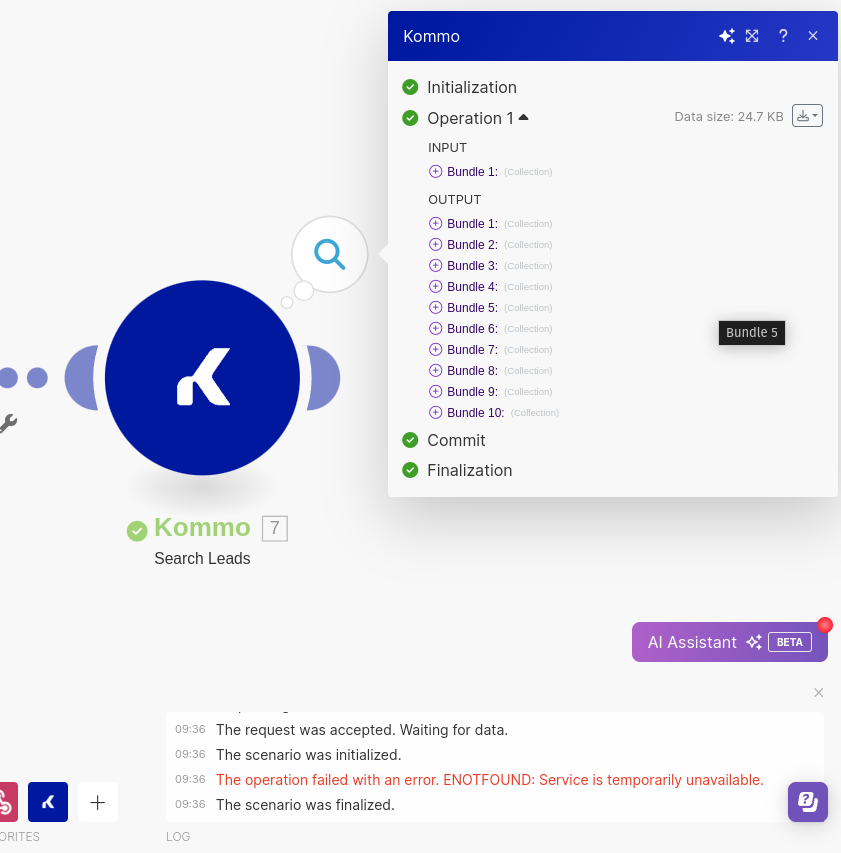841x853 pixels.
Task: Expand the Kommo panel to fullscreen
Action: tap(752, 36)
